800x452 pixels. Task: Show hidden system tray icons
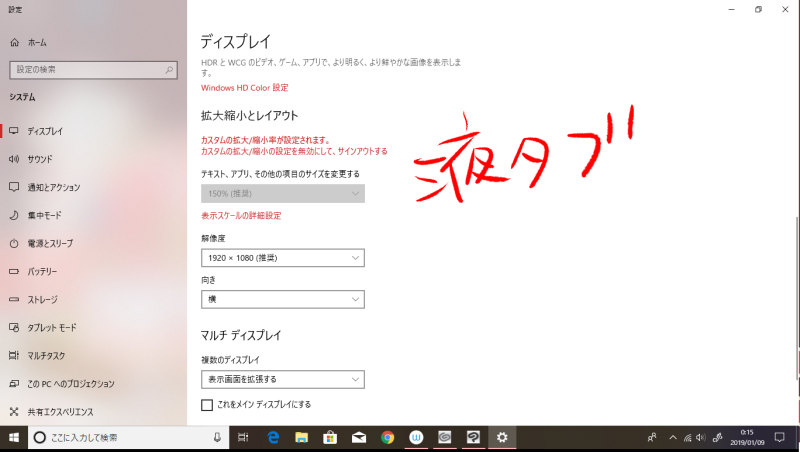[672, 437]
